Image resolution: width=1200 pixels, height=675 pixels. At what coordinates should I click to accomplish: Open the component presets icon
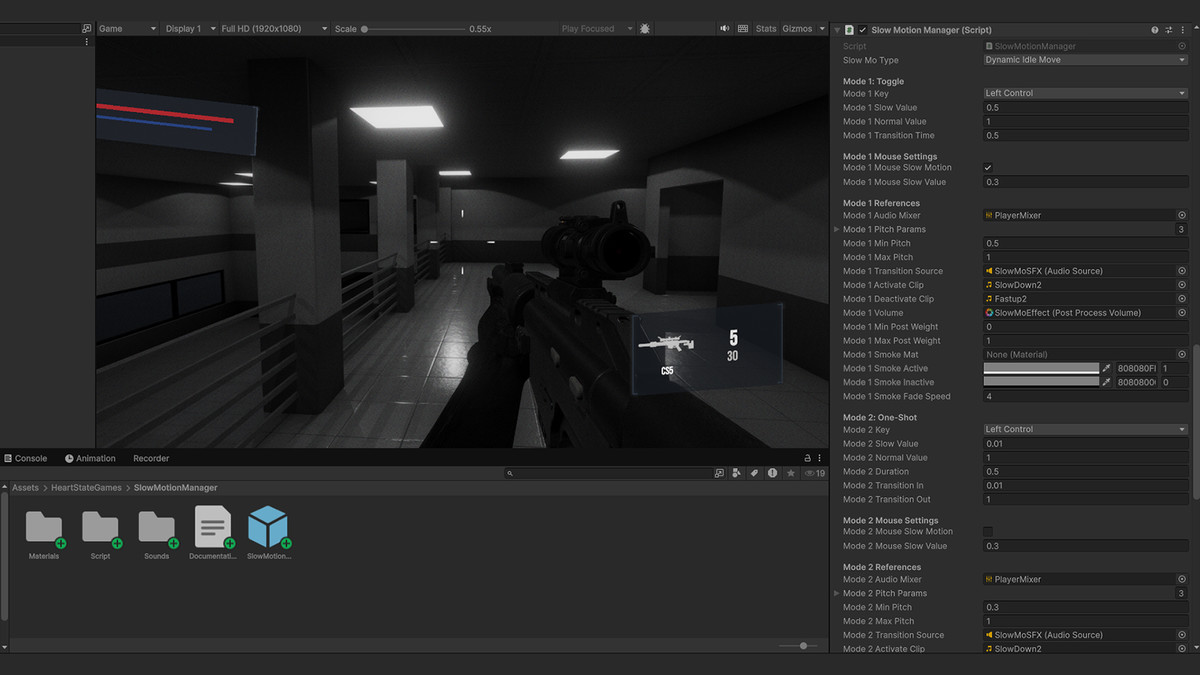1168,30
